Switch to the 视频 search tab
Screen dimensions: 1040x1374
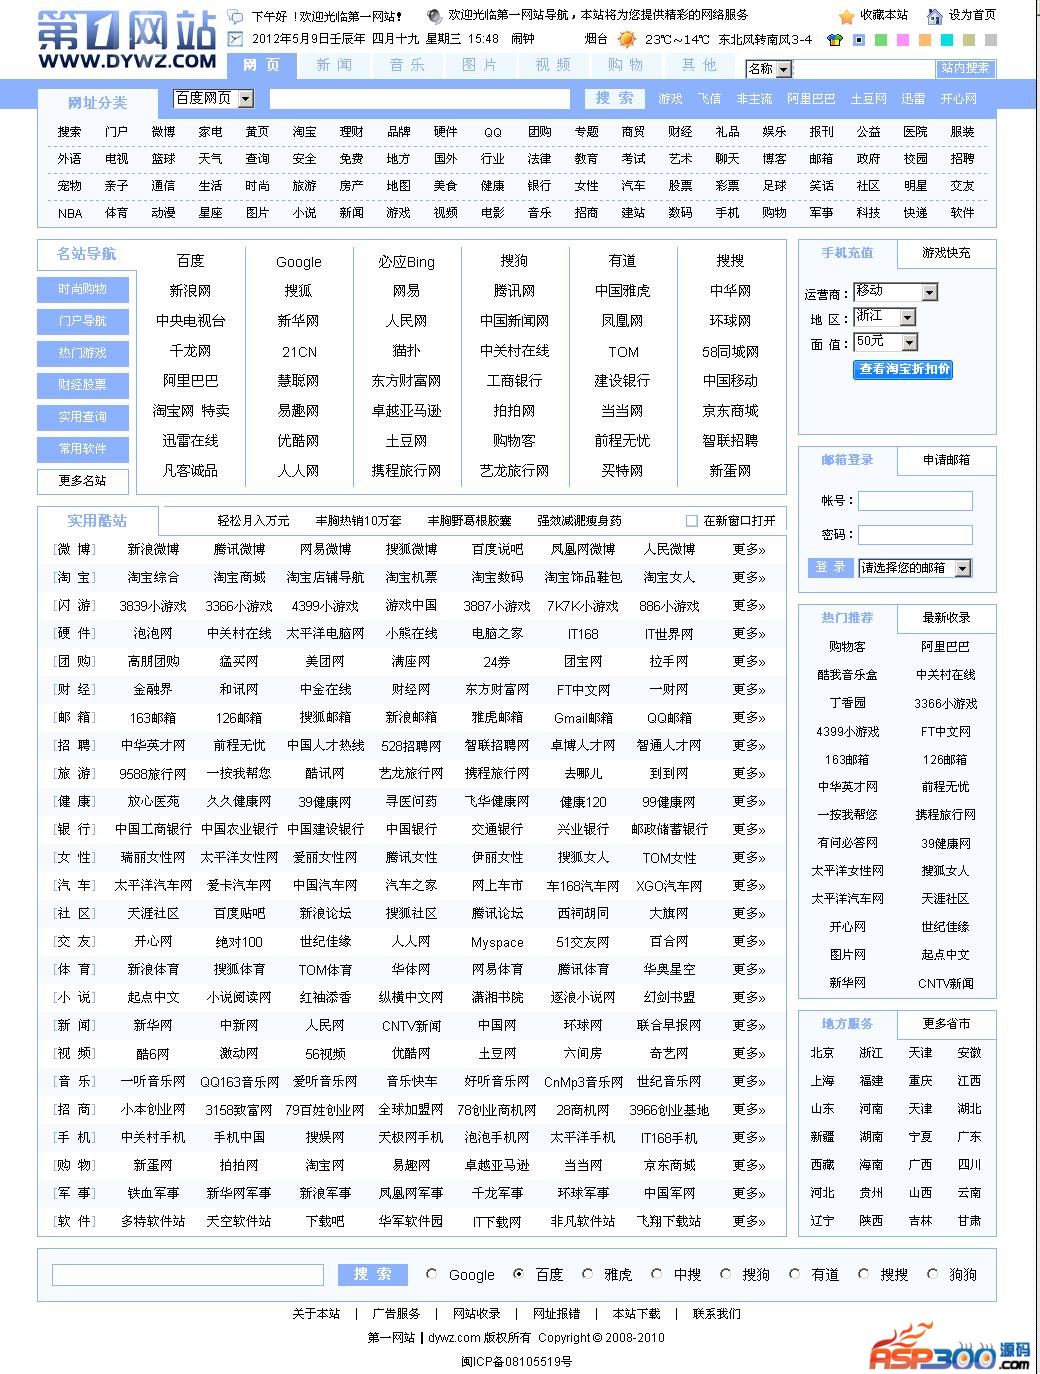click(553, 65)
